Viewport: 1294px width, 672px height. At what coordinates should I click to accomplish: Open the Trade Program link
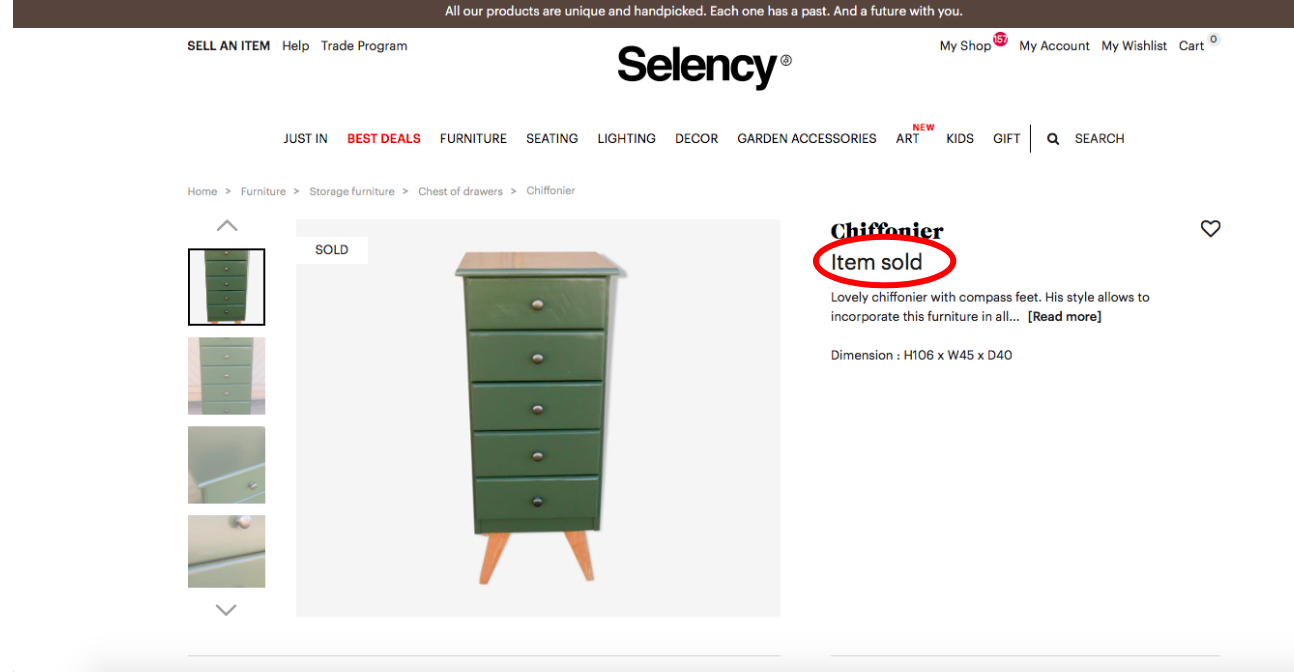click(x=364, y=46)
